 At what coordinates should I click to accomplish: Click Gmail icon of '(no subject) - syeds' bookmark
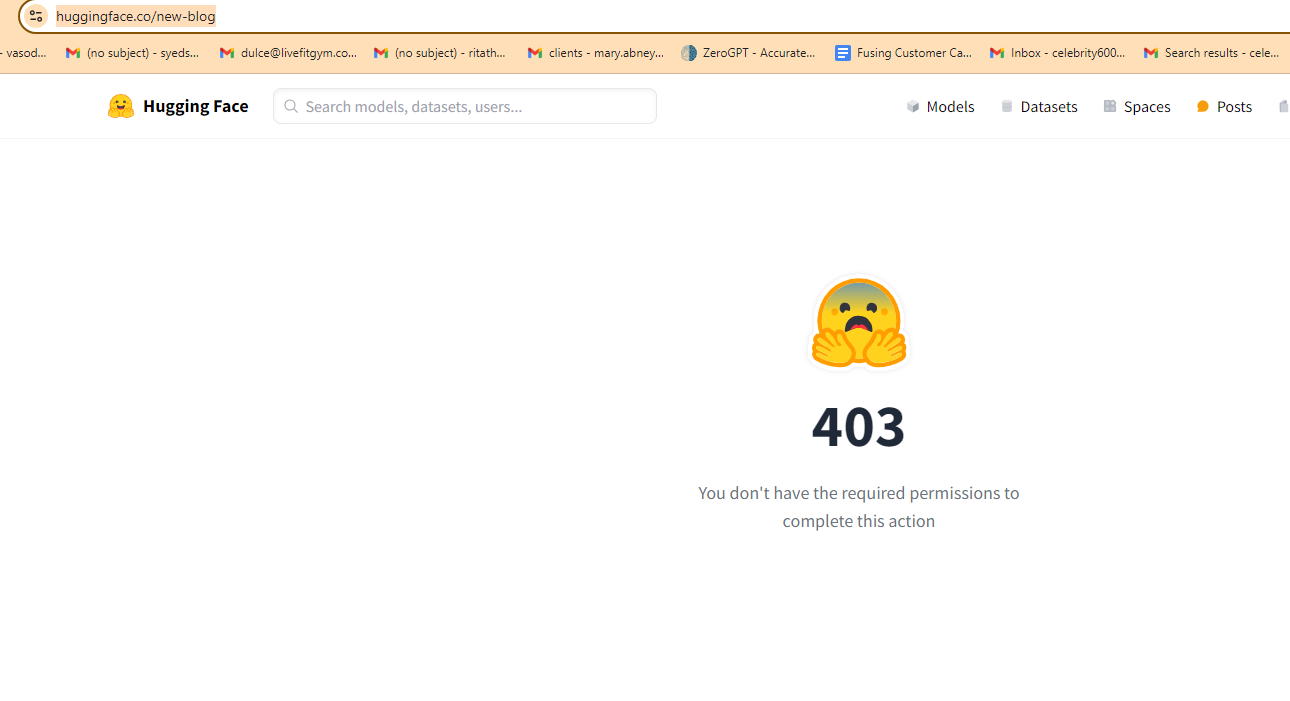coord(73,53)
